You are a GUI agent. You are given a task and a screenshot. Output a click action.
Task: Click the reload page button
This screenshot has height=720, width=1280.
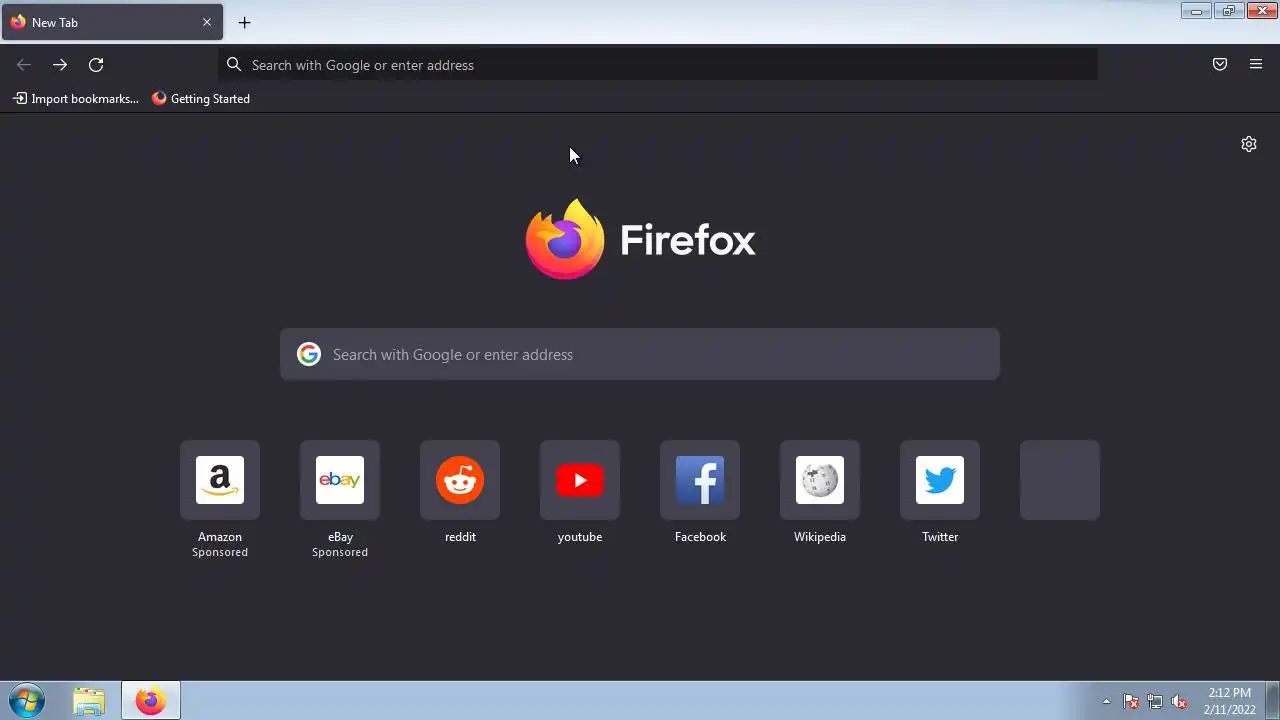coord(96,65)
